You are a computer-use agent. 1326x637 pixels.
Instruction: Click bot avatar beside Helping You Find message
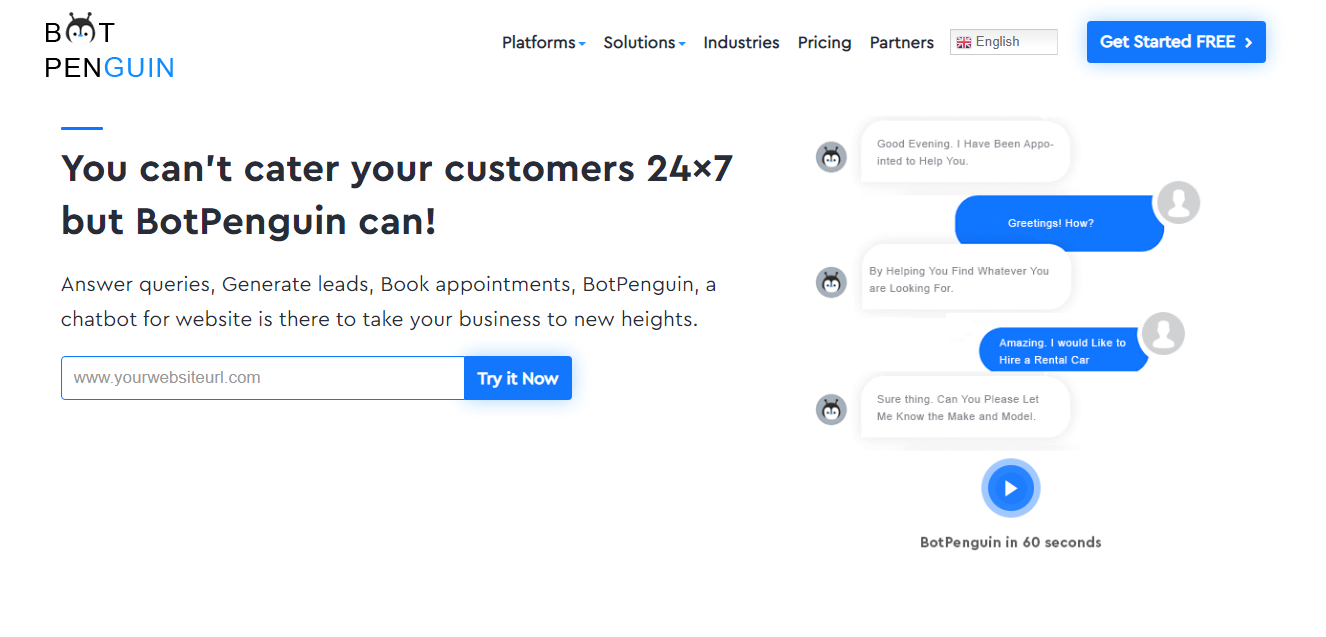tap(831, 282)
